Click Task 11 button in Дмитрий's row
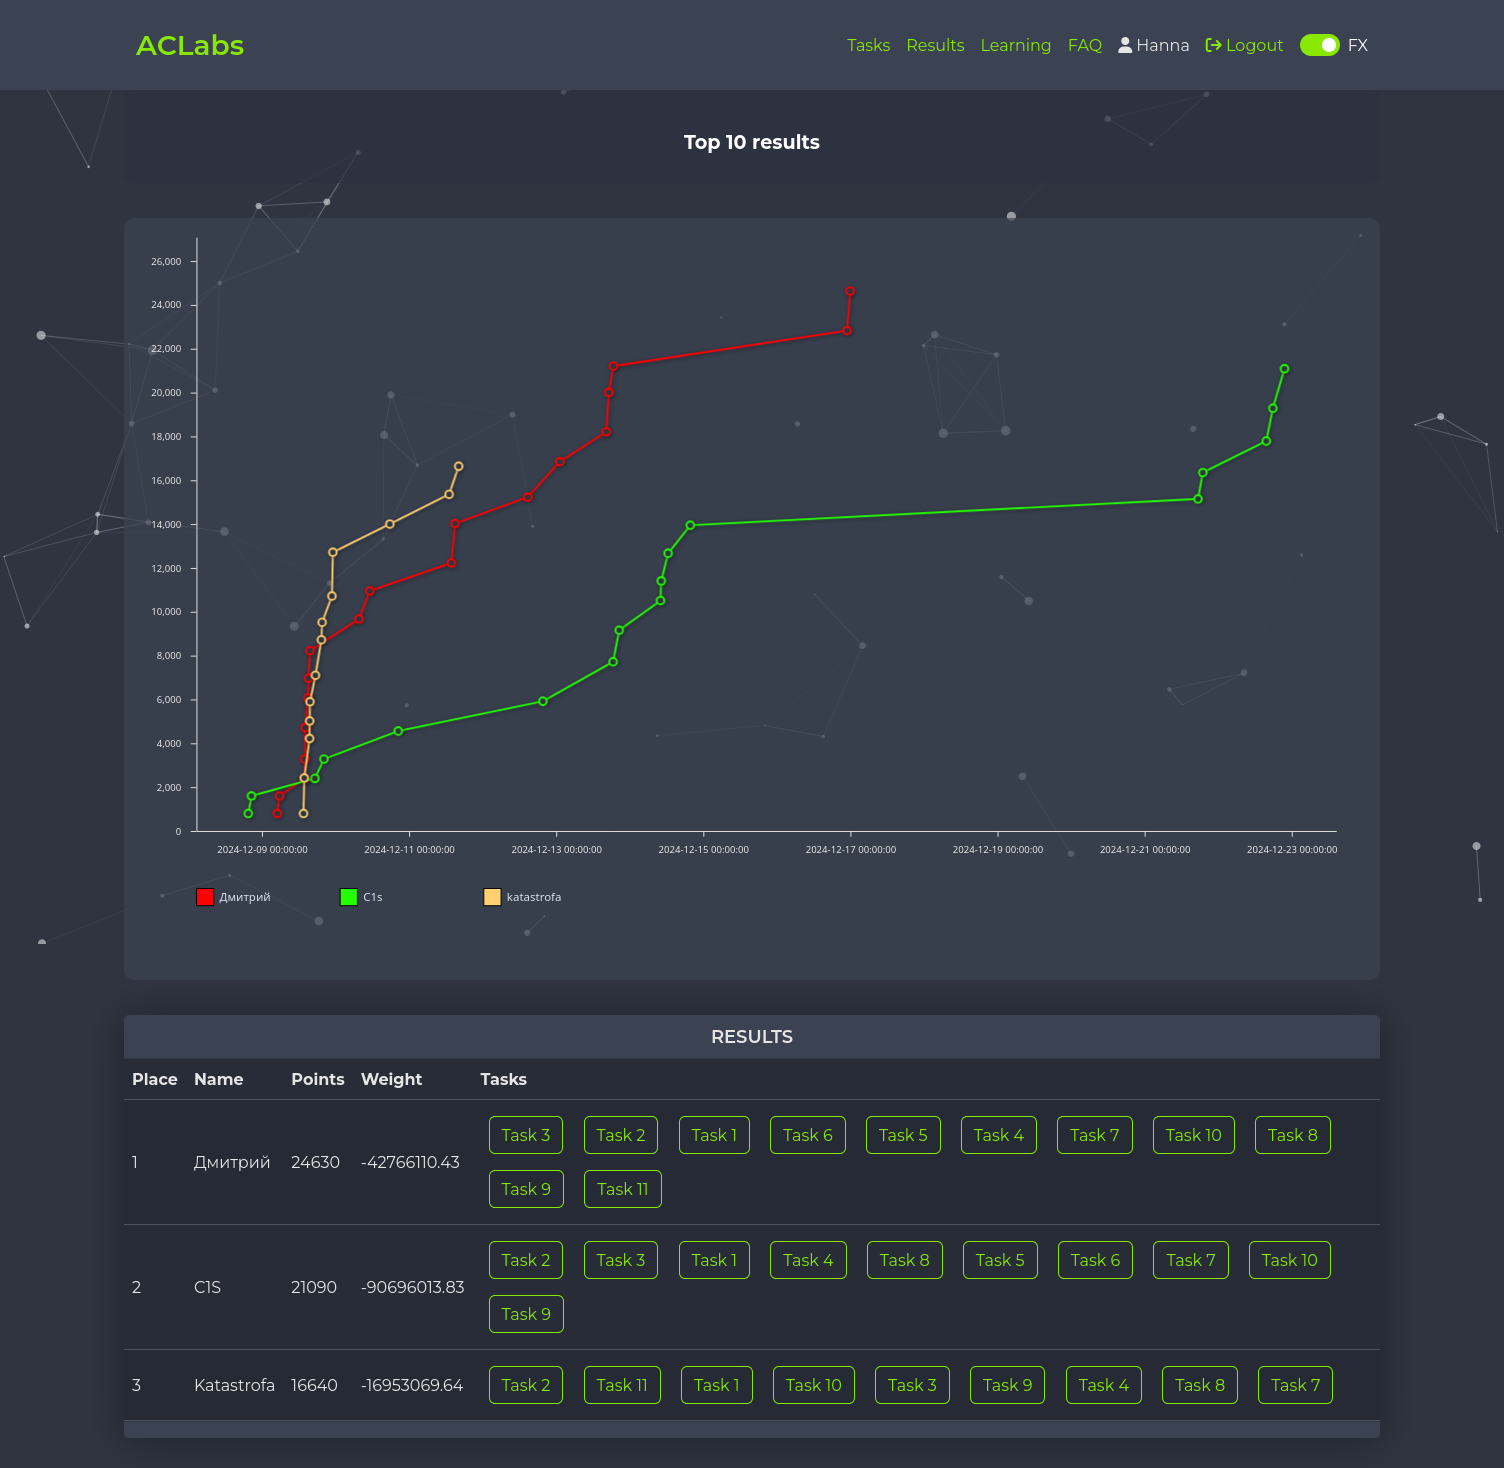Screen dimensions: 1504x1468 [x=622, y=1189]
